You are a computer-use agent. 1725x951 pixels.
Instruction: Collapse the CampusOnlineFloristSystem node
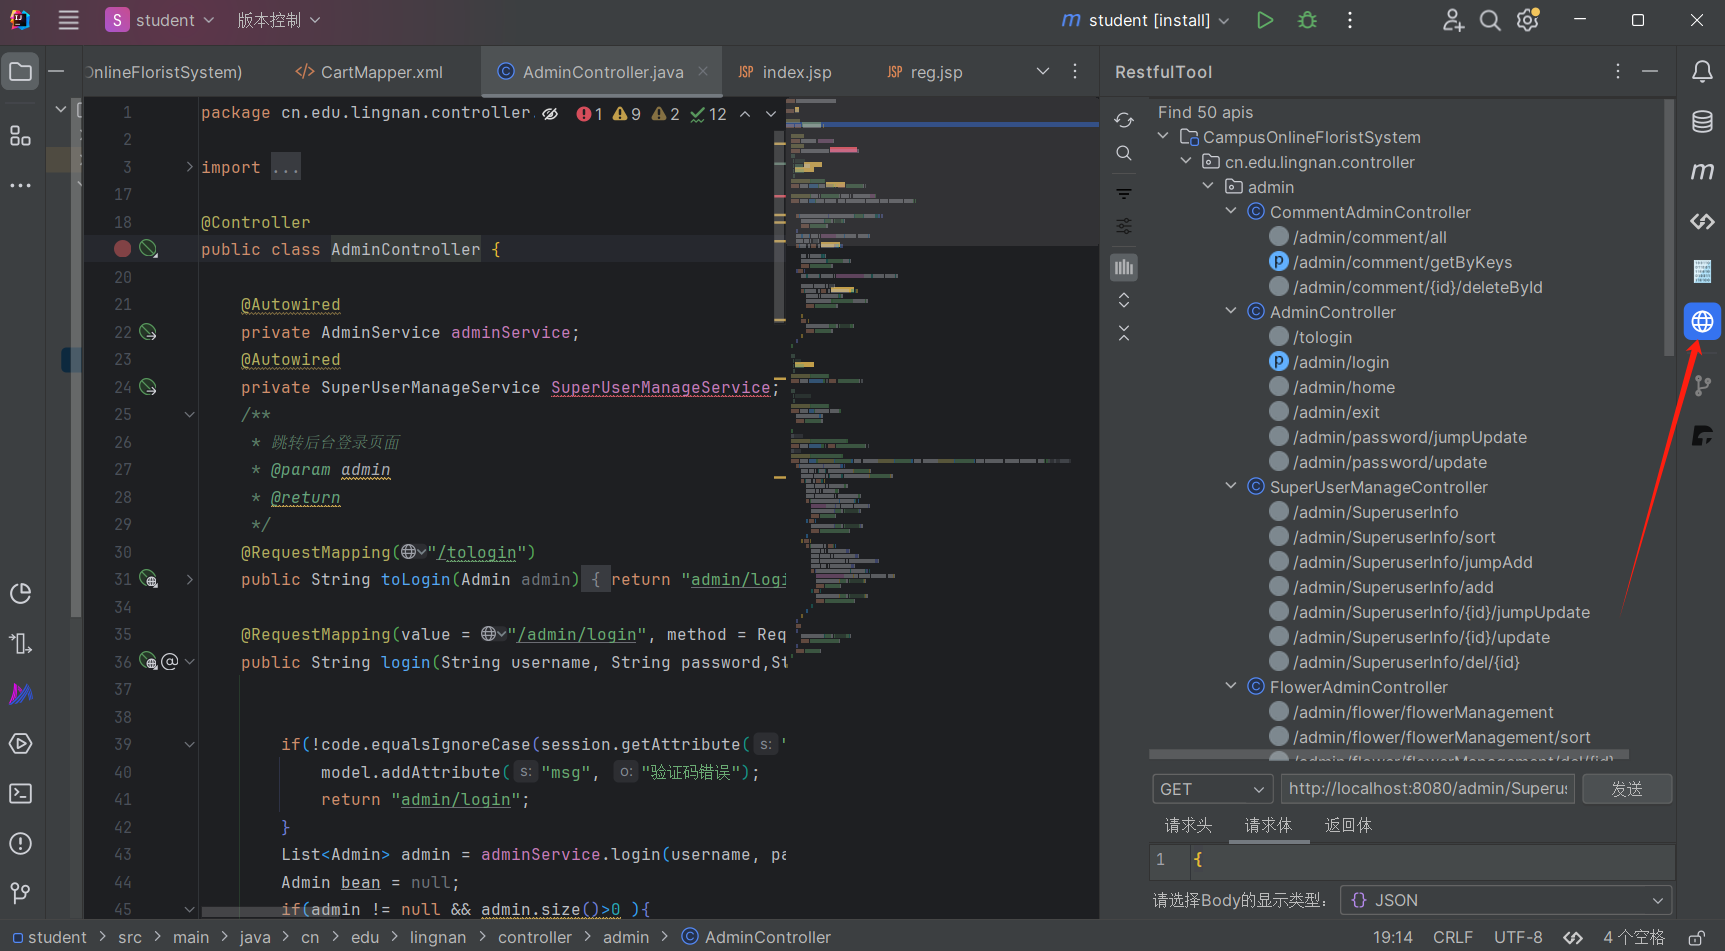coord(1163,136)
